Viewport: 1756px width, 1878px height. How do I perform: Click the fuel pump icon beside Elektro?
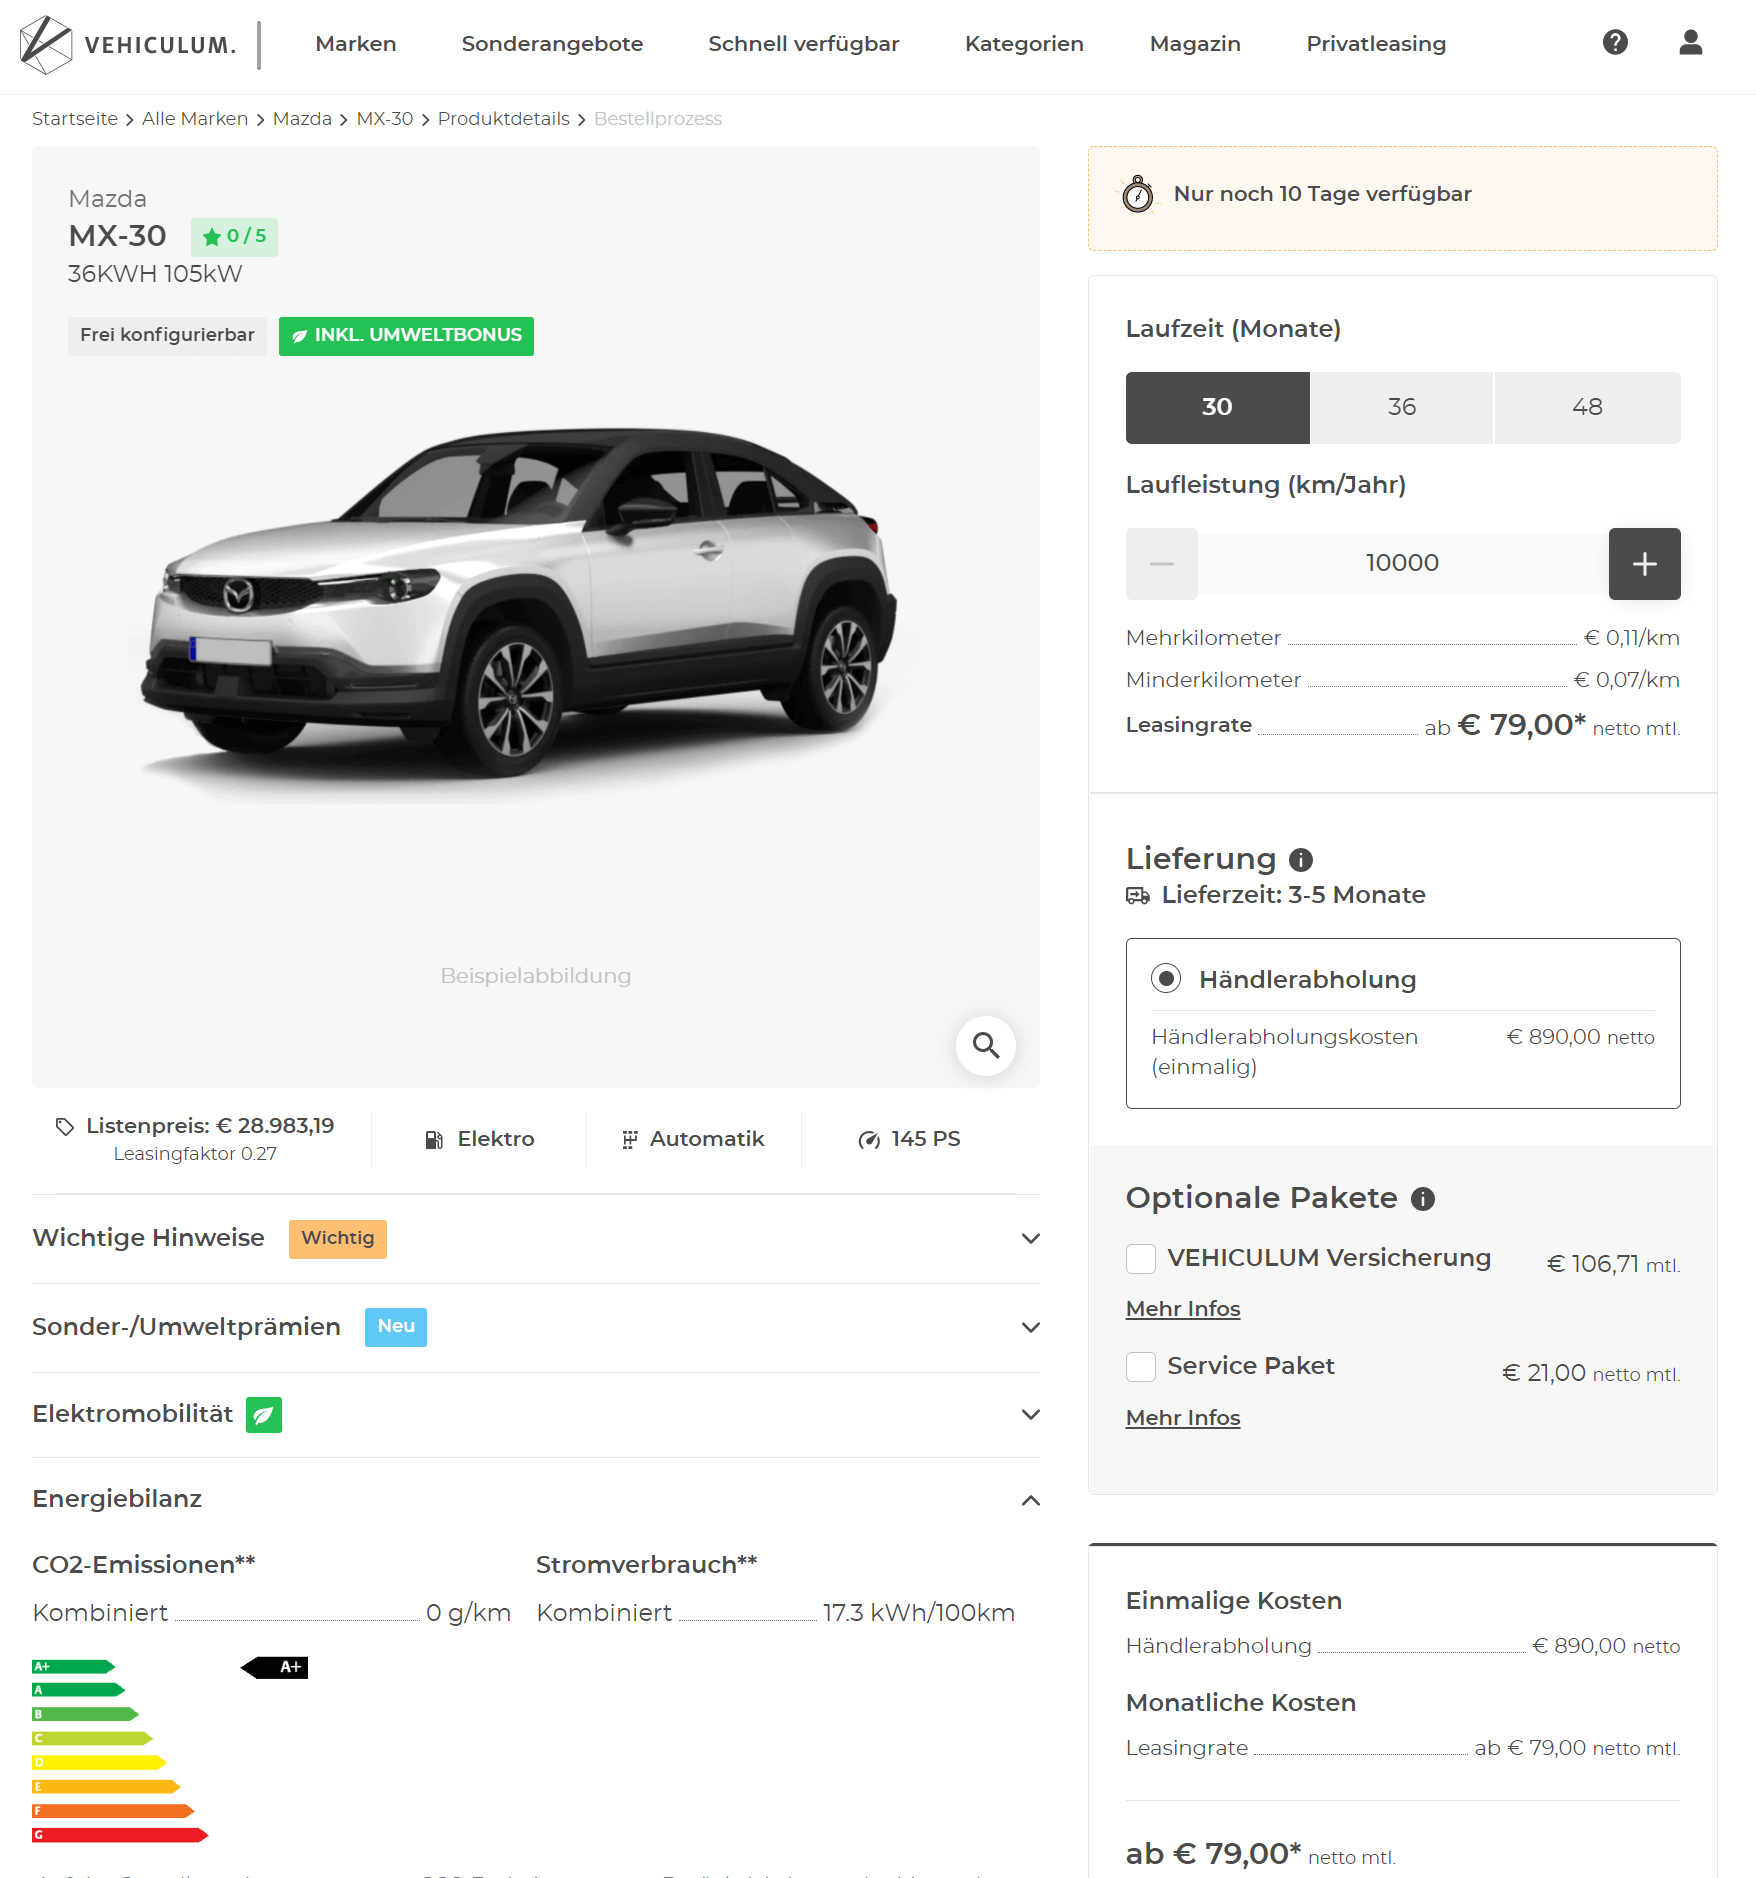pyautogui.click(x=434, y=1140)
